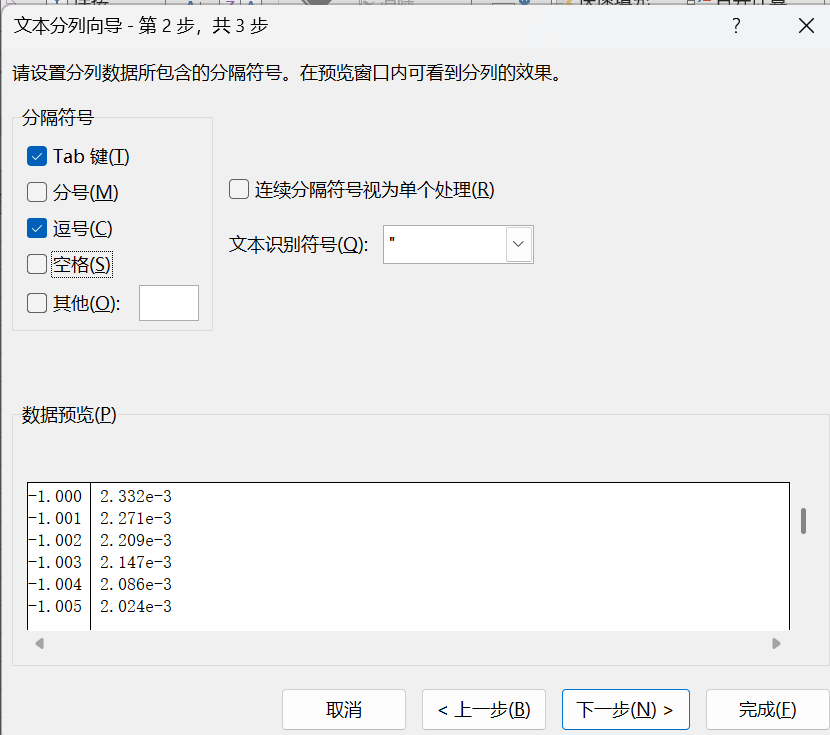Select preview value -1.001
830x735 pixels.
56,519
